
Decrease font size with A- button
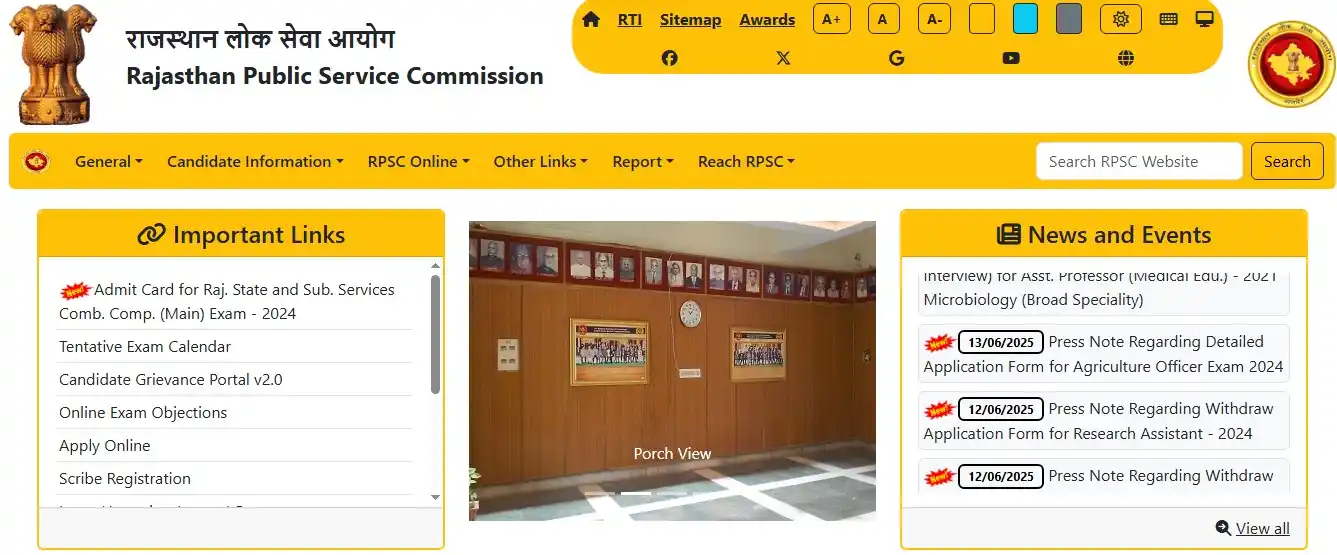click(934, 19)
